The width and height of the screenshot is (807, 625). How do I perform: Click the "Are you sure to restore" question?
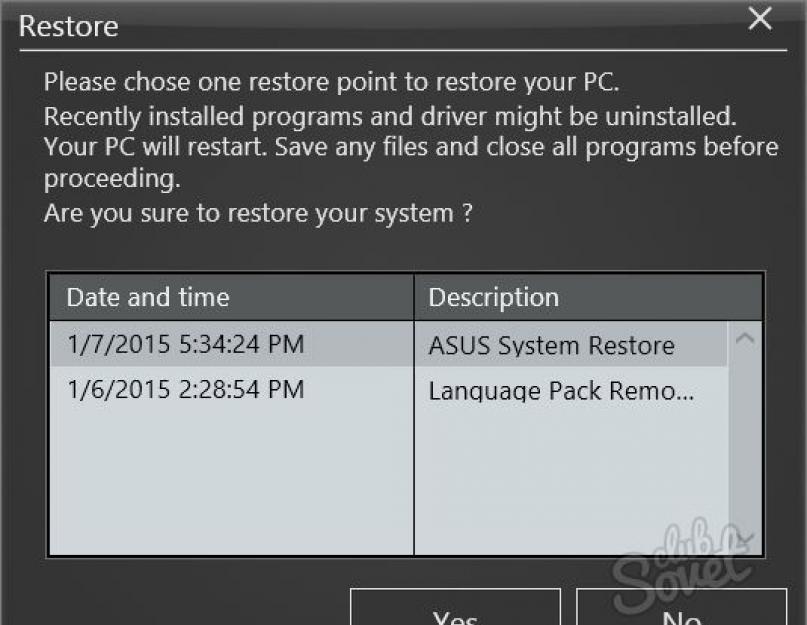point(258,214)
